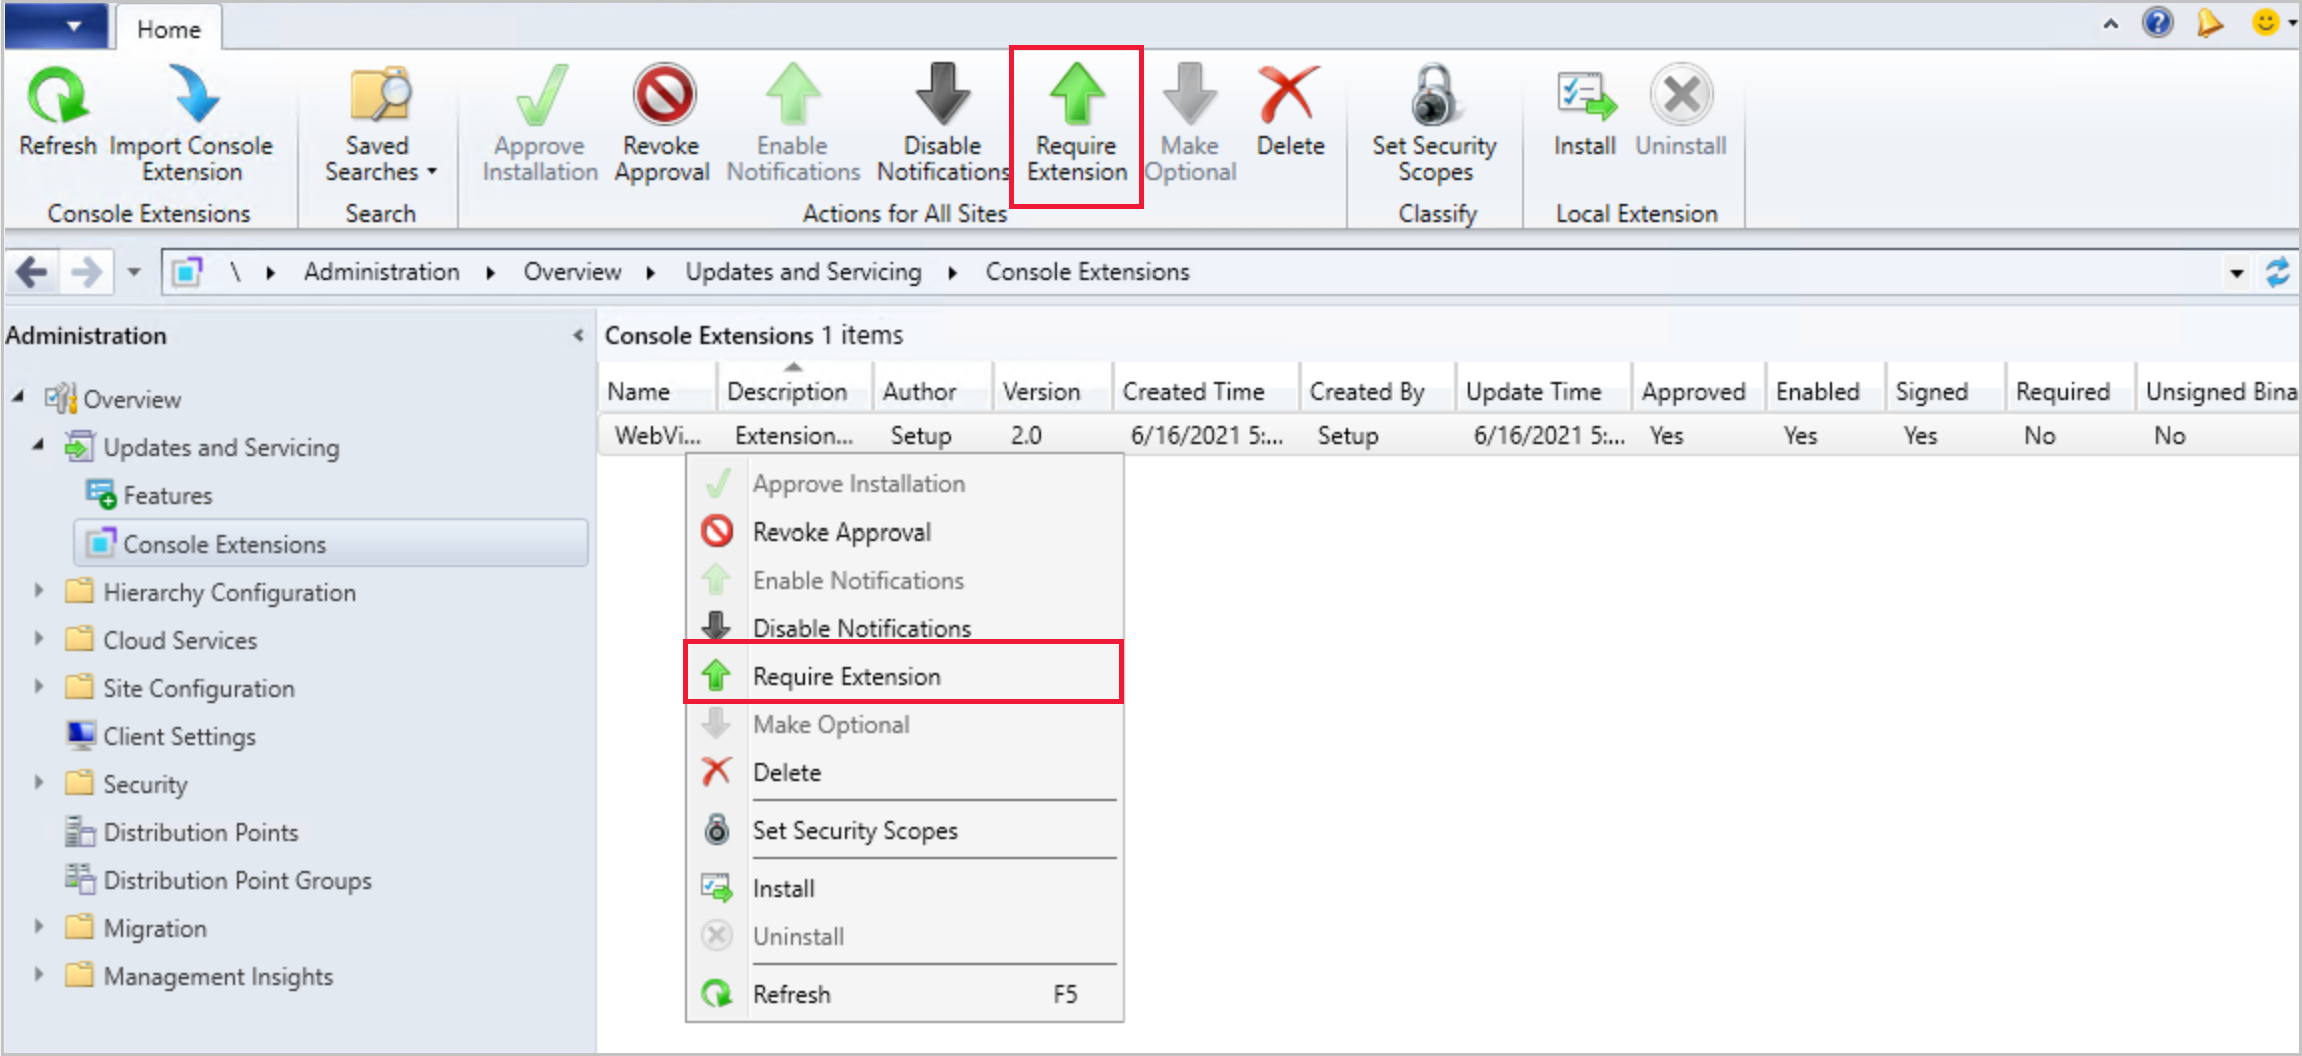Screen dimensions: 2302x1056
Task: Click Revoke Approval in the ribbon
Action: 662,124
